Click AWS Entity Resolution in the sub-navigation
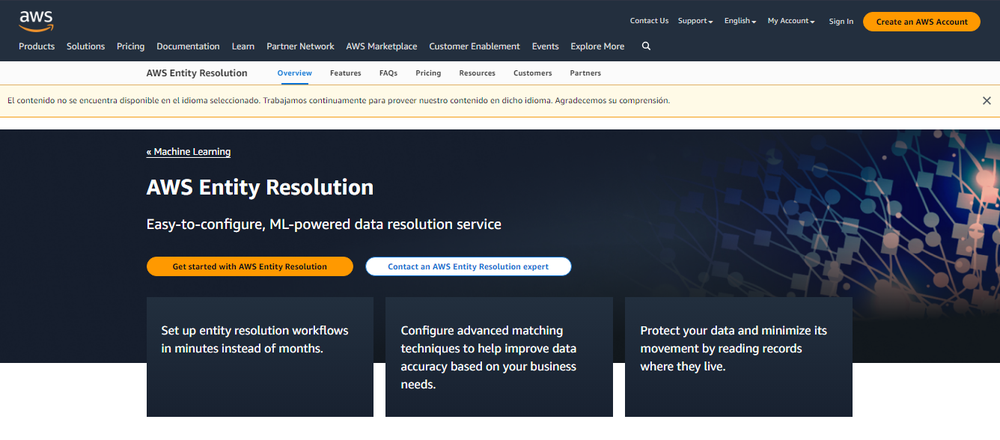 pyautogui.click(x=197, y=73)
